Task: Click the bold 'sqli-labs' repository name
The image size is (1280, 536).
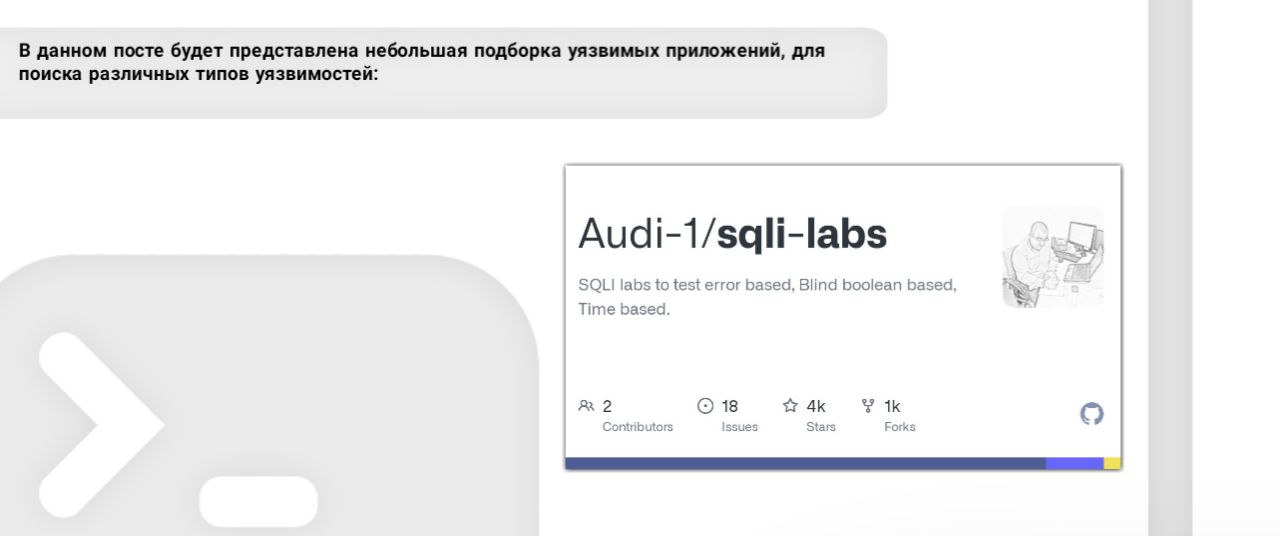Action: (x=802, y=234)
